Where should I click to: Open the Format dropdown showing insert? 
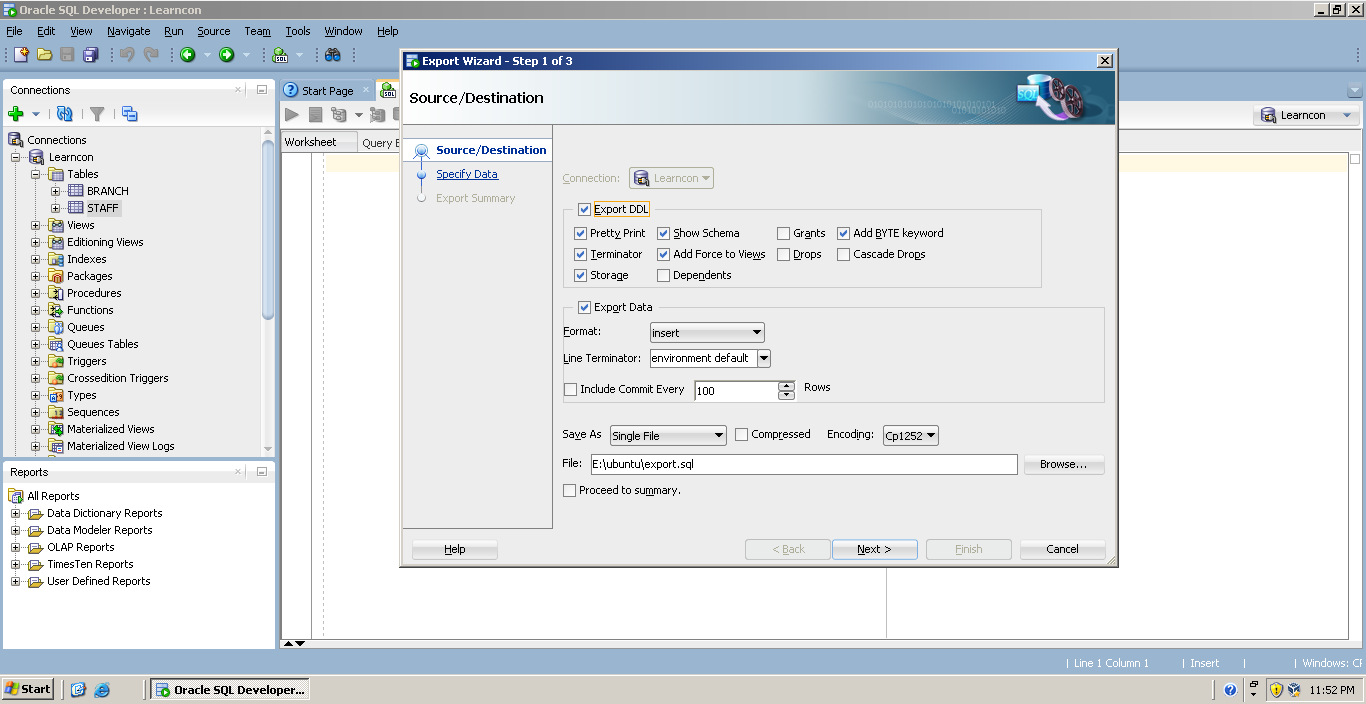click(707, 333)
